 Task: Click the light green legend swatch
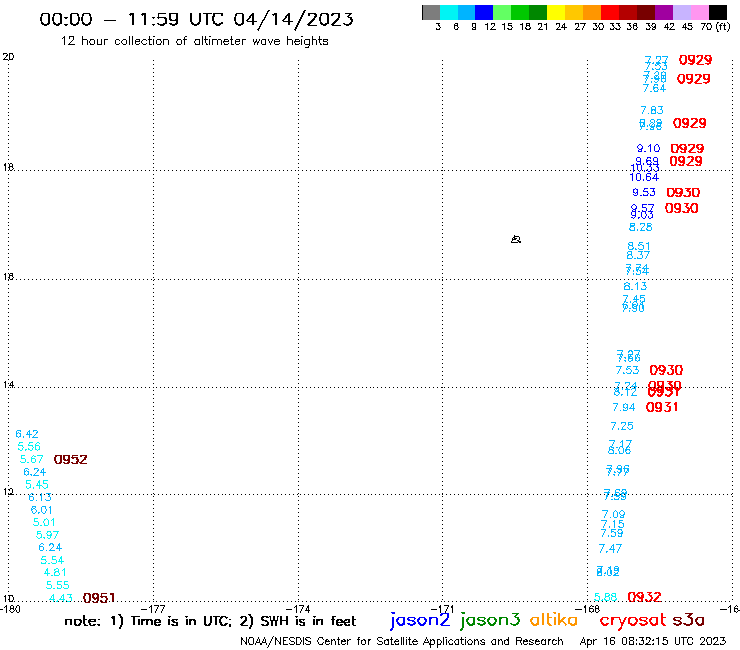click(502, 12)
